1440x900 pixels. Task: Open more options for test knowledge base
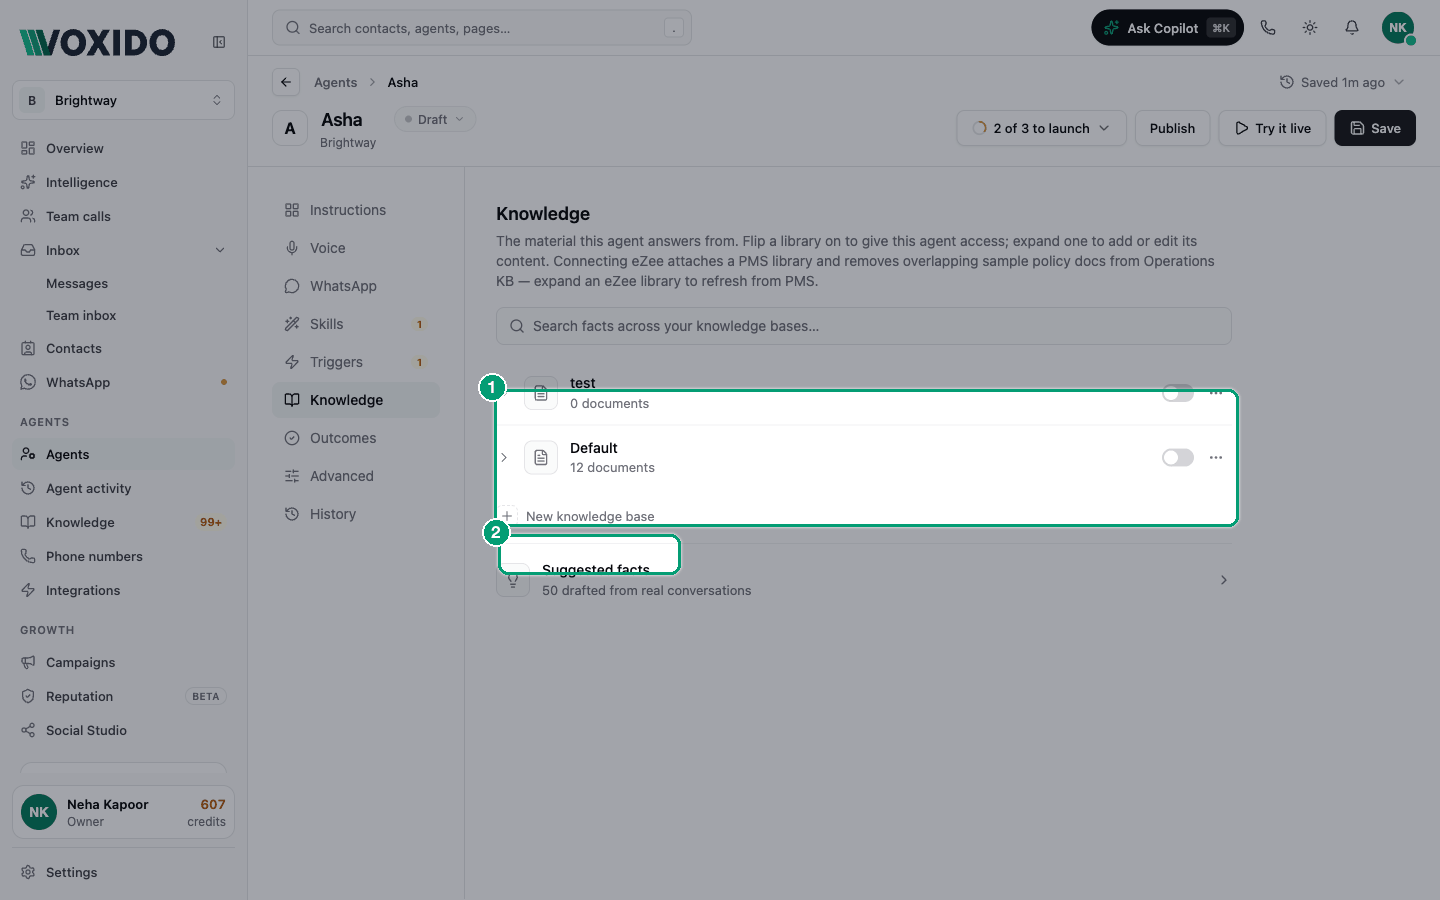(x=1216, y=393)
